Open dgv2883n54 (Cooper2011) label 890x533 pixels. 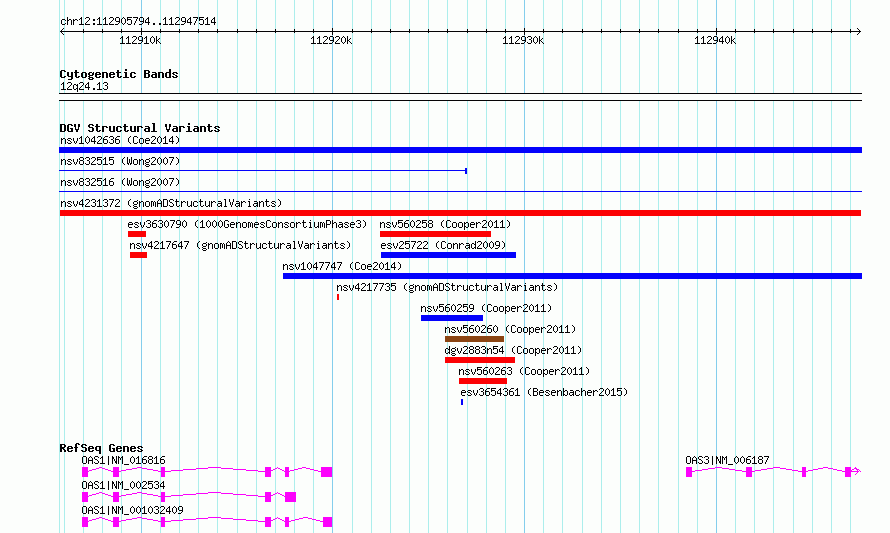[513, 350]
